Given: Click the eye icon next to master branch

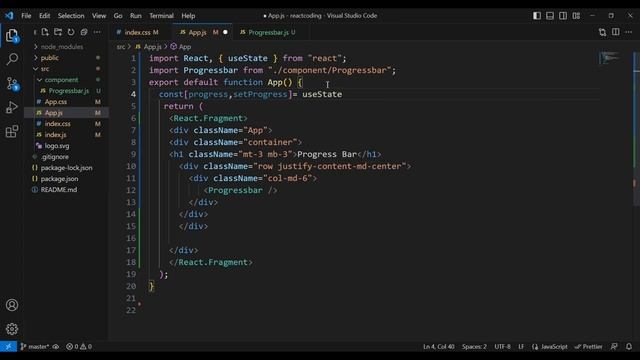Looking at the screenshot, I should 56,347.
